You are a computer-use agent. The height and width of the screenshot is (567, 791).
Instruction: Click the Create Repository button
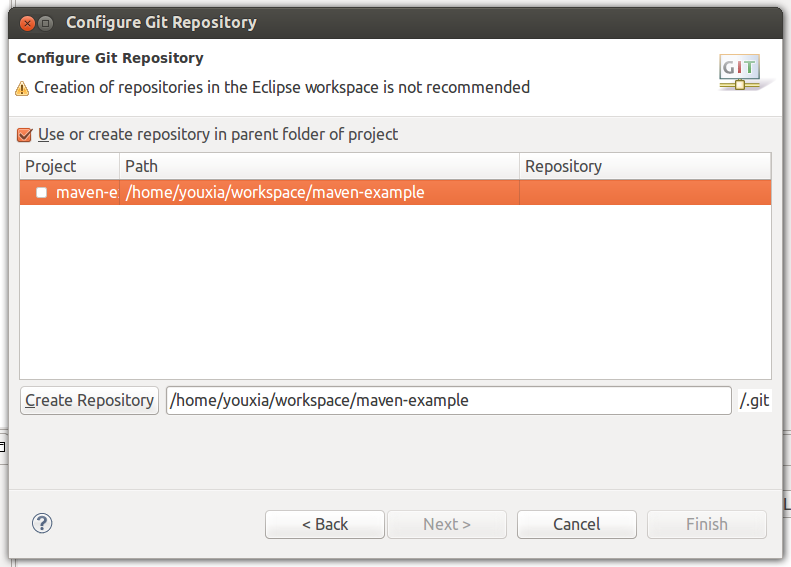click(89, 401)
